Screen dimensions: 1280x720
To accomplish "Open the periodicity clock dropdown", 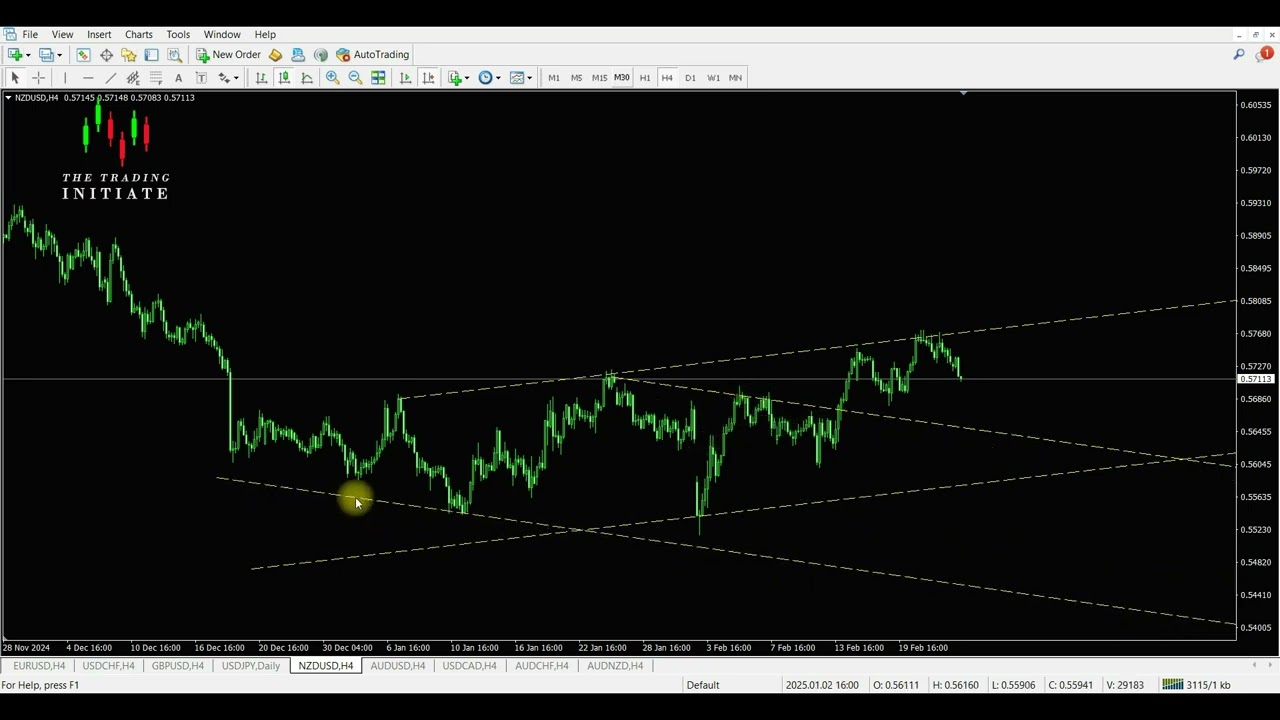I will pos(498,78).
